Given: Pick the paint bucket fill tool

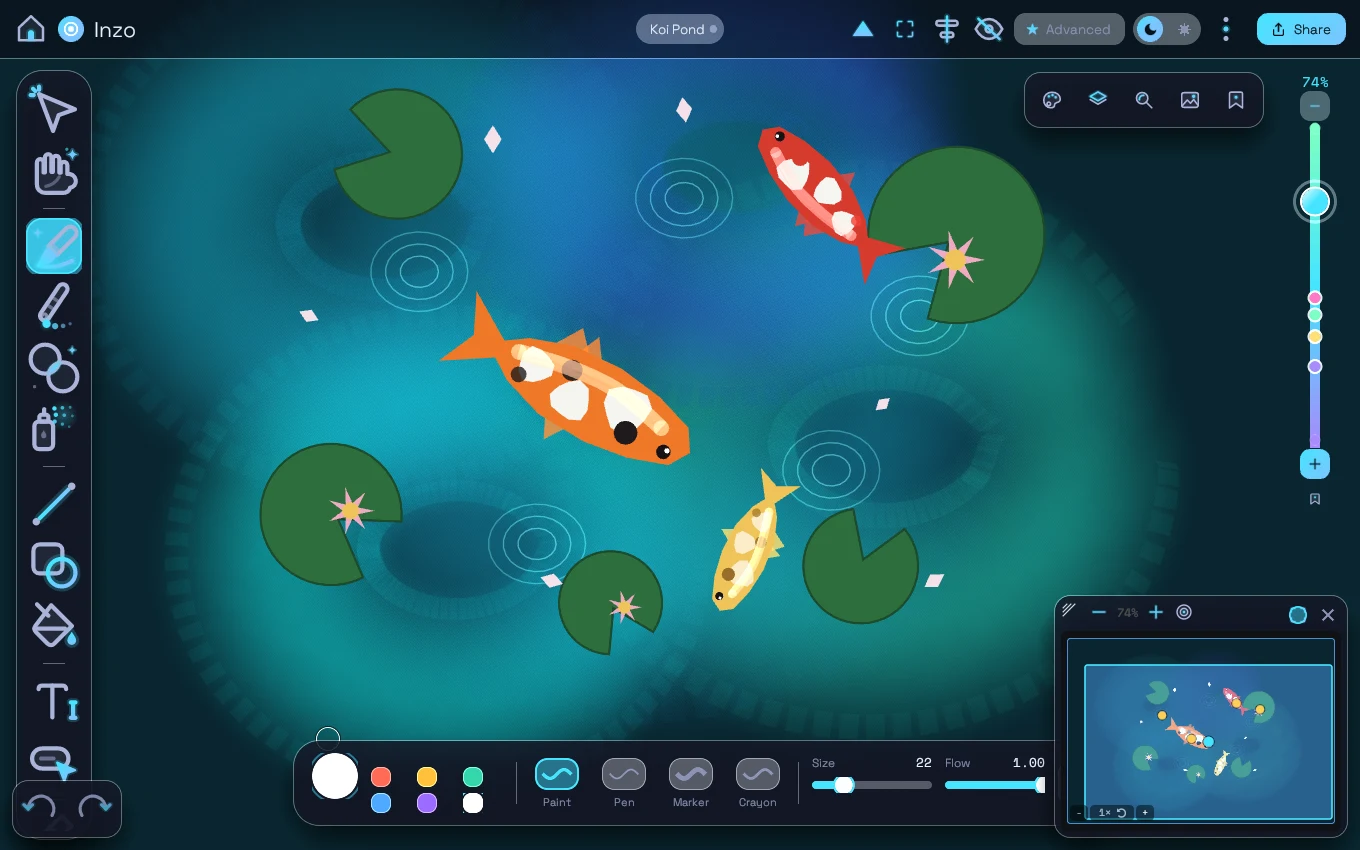Looking at the screenshot, I should tap(54, 624).
